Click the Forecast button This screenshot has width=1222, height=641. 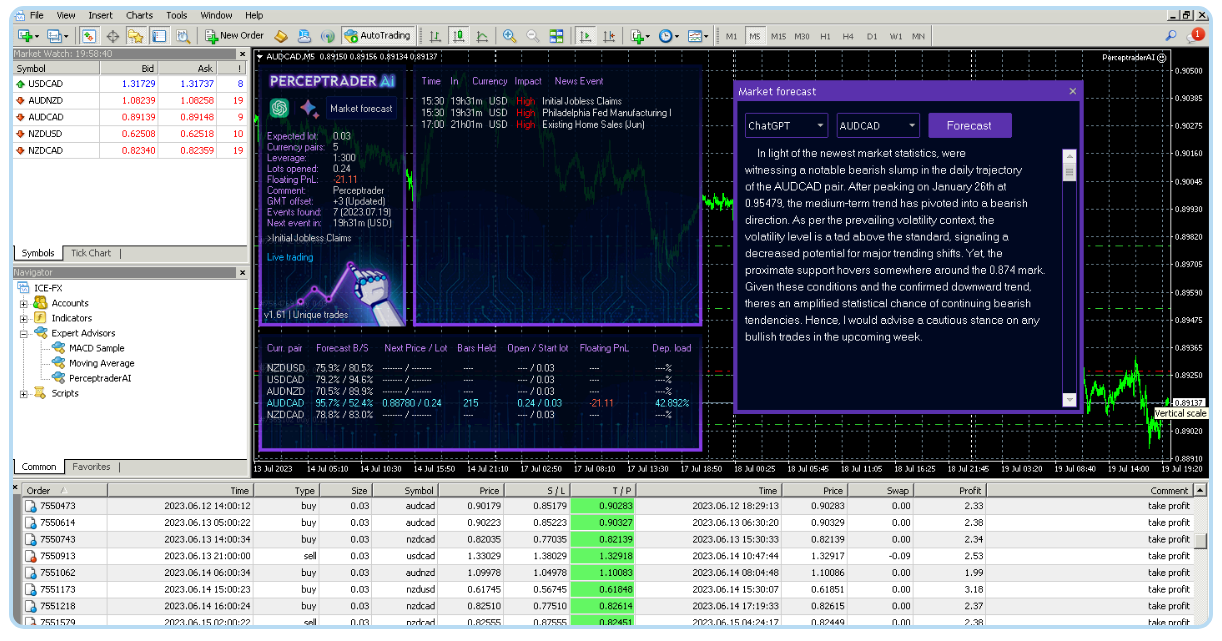click(x=969, y=126)
